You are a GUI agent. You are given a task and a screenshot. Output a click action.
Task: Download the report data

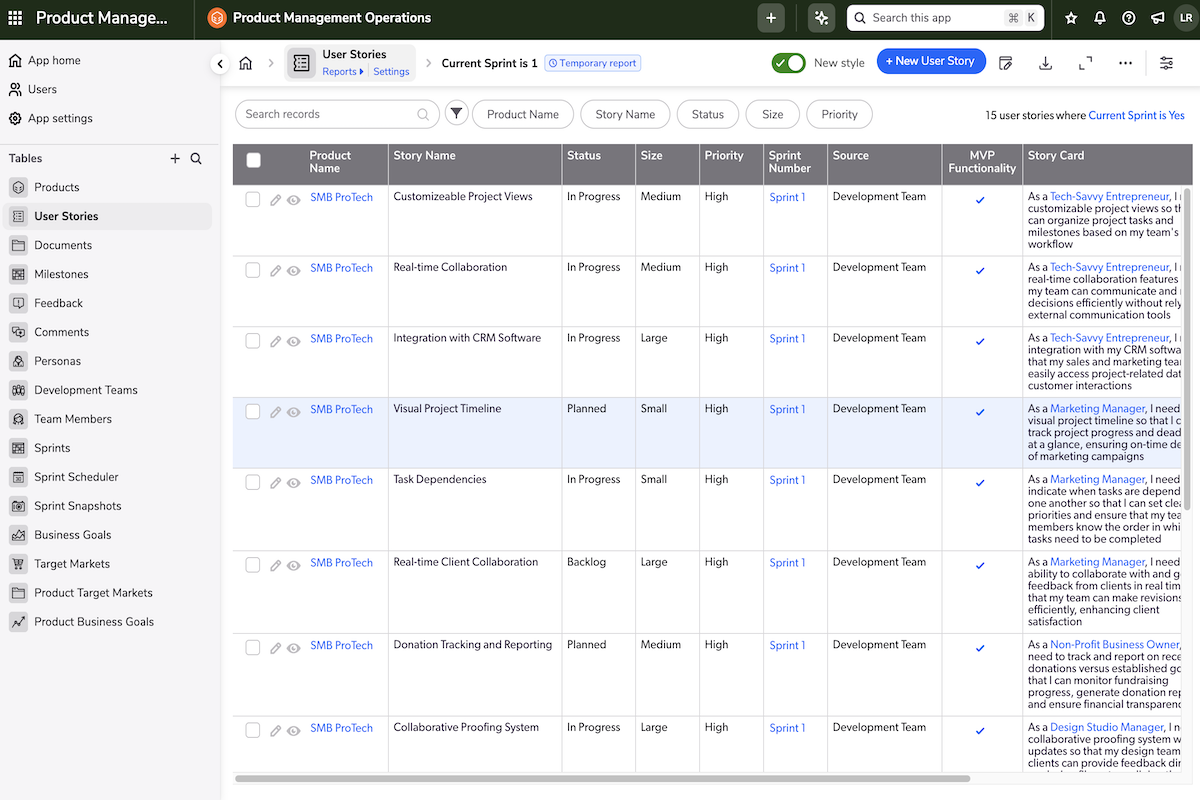pos(1045,62)
